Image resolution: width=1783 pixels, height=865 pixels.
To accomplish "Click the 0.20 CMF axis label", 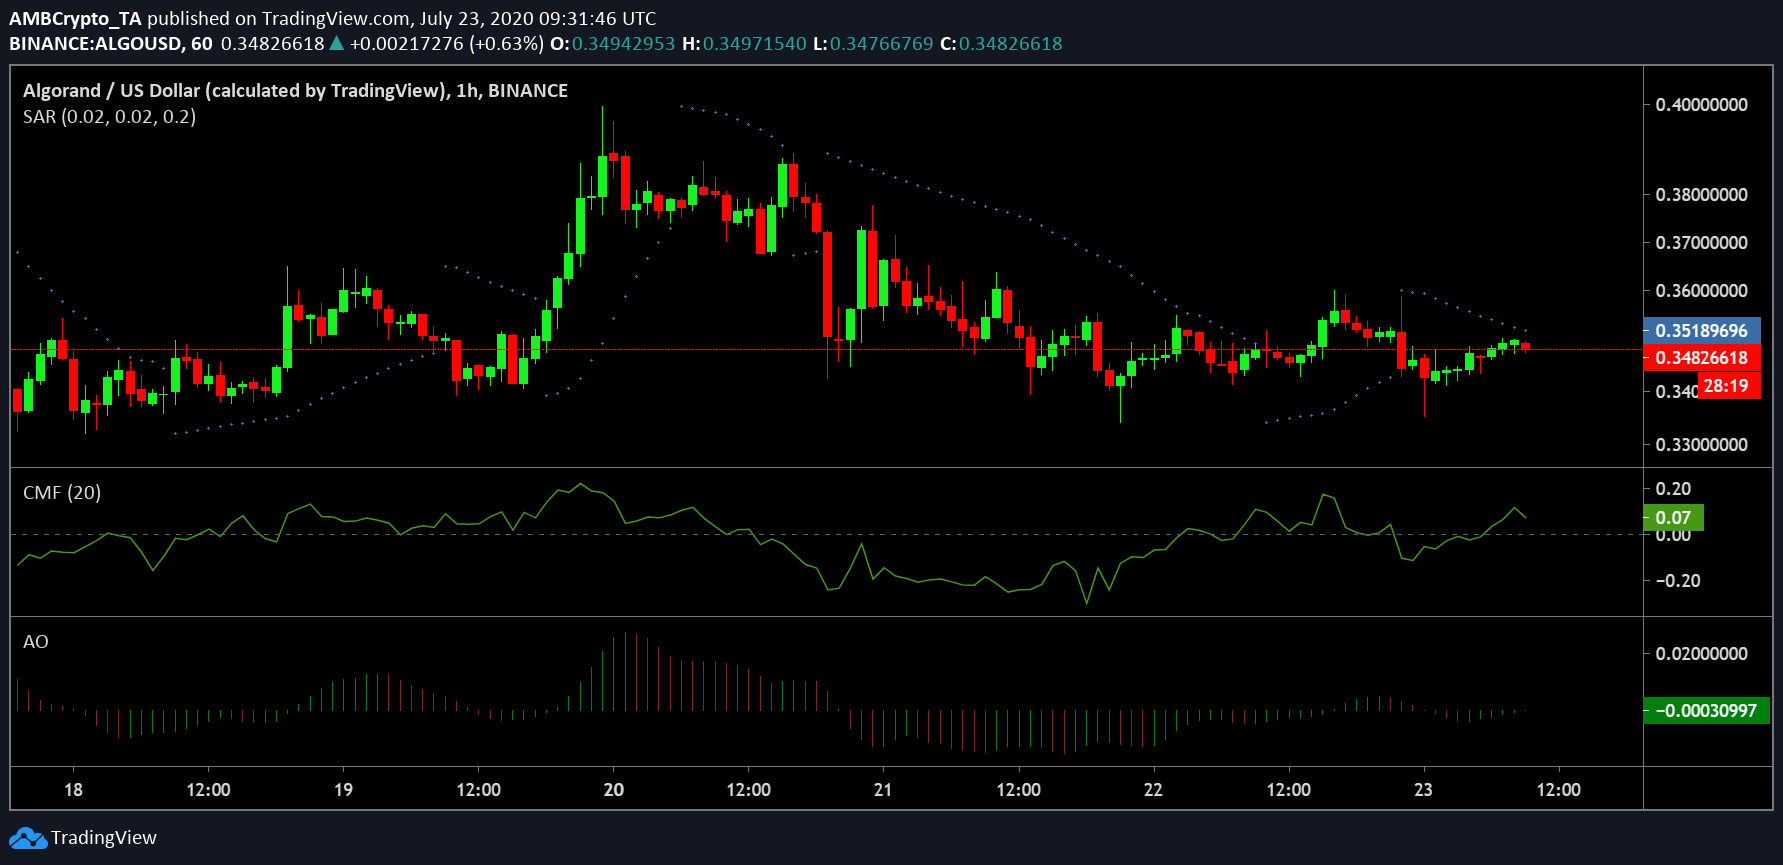I will pos(1673,489).
